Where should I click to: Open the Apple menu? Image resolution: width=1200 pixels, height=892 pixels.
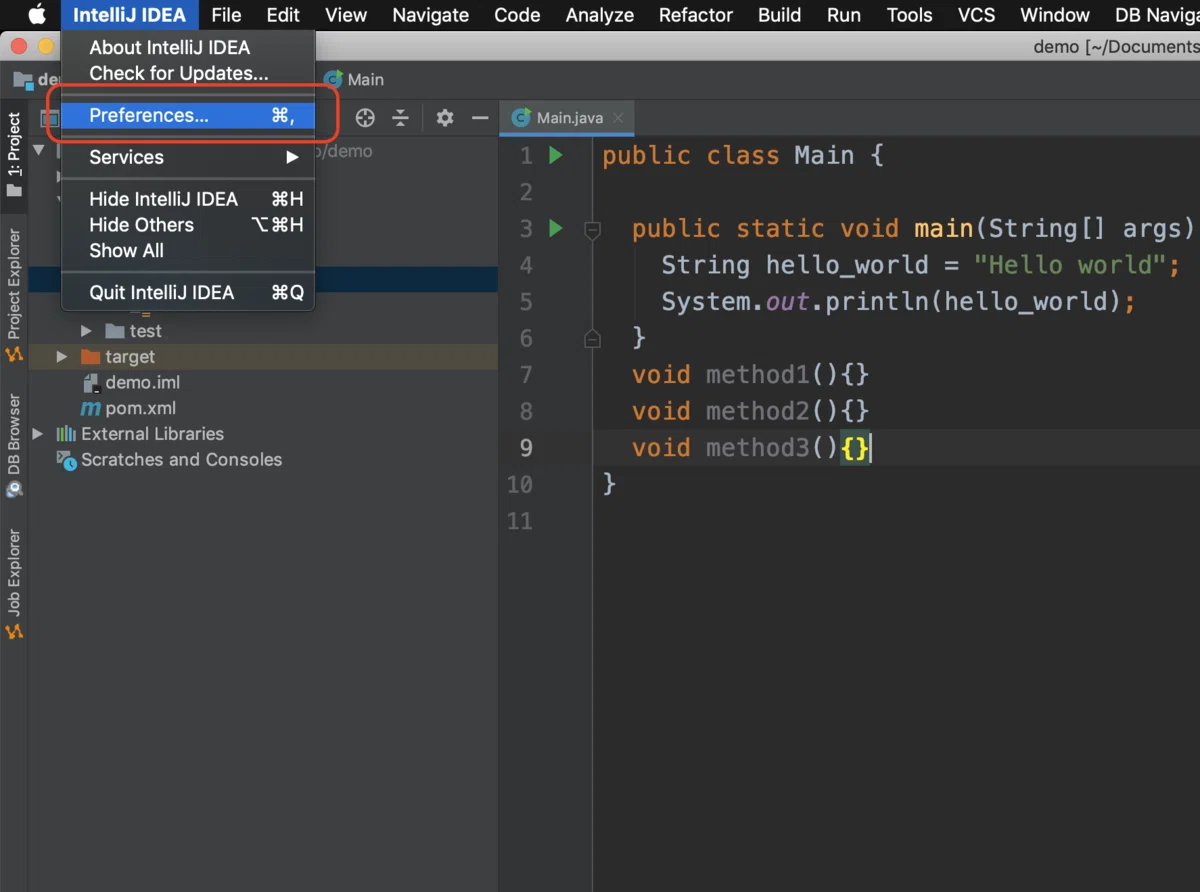37,15
